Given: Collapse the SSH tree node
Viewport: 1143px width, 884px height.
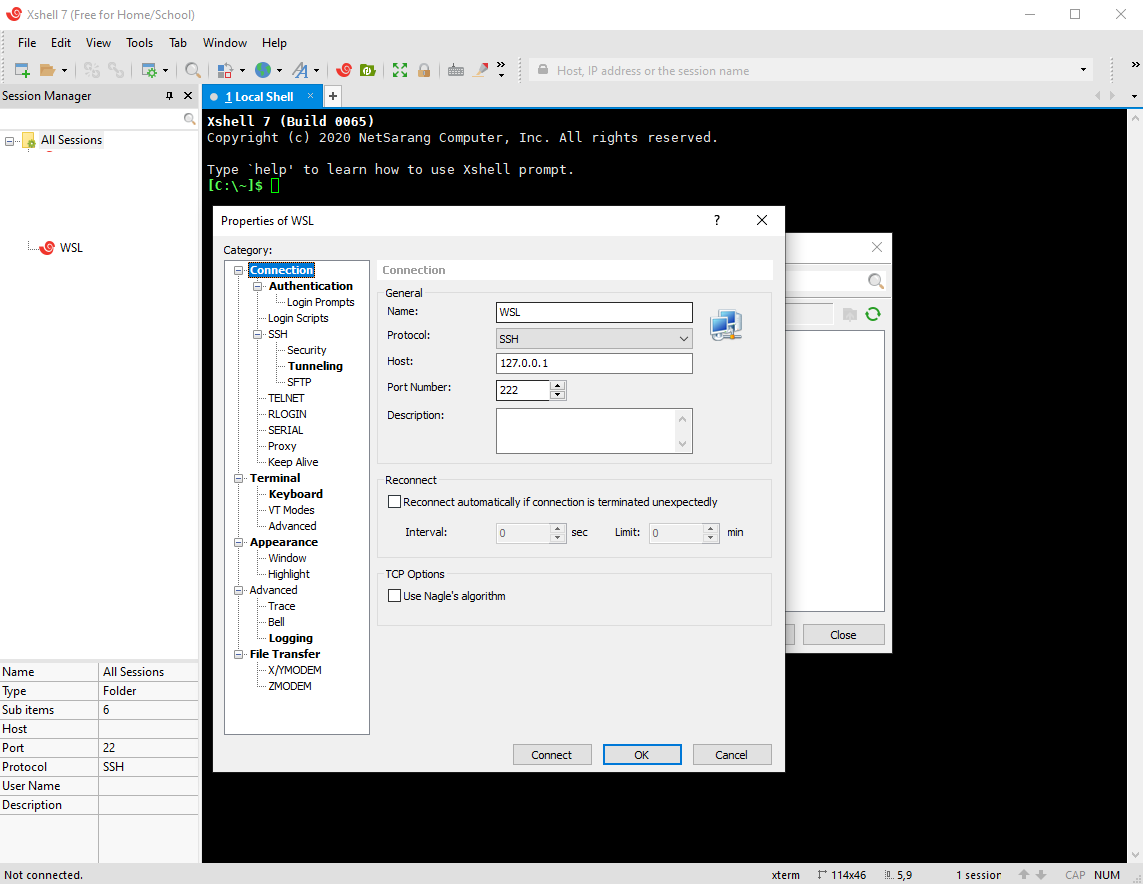Looking at the screenshot, I should [257, 335].
